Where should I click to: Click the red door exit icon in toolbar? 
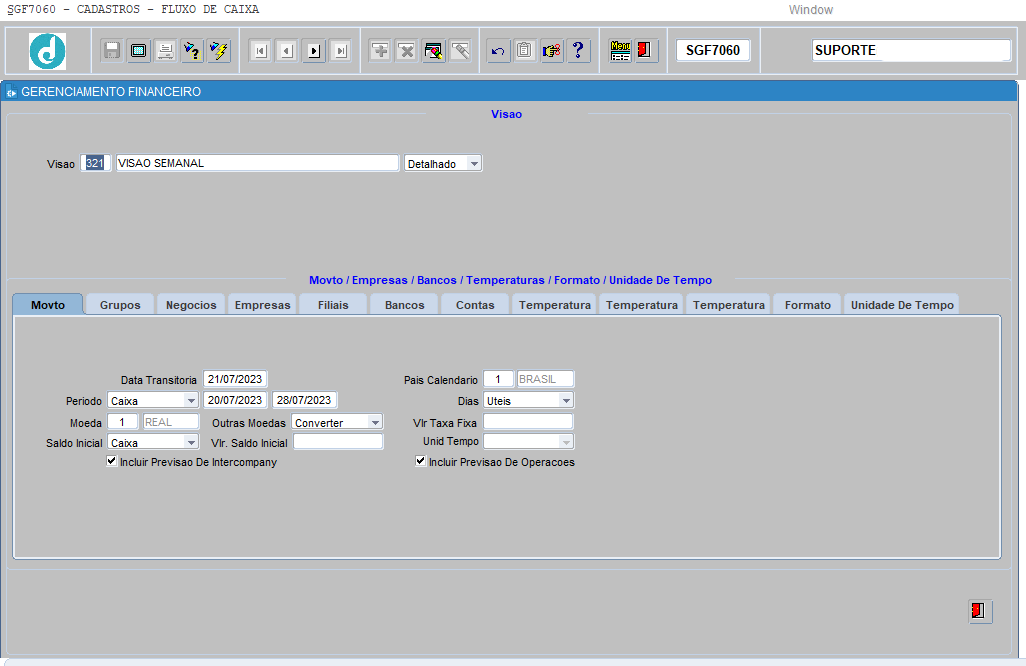(645, 50)
